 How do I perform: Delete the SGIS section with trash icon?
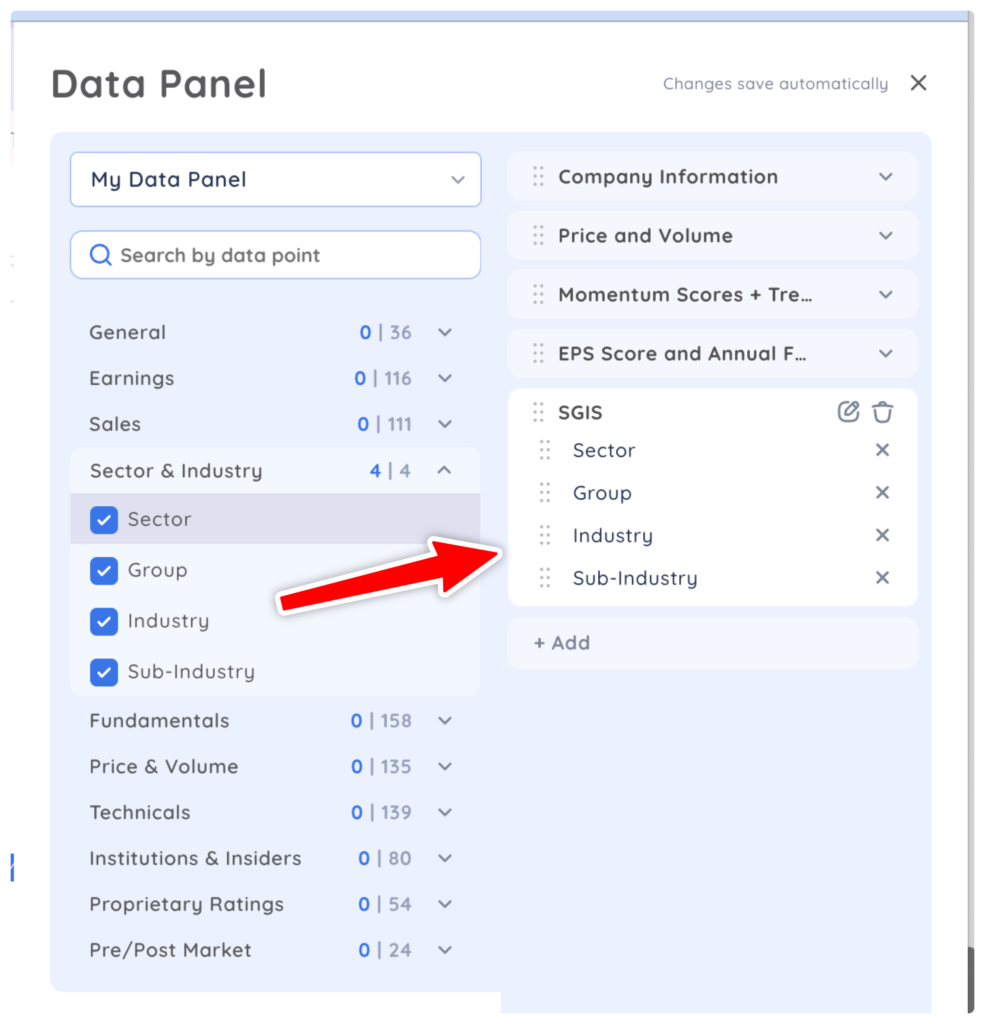(882, 412)
